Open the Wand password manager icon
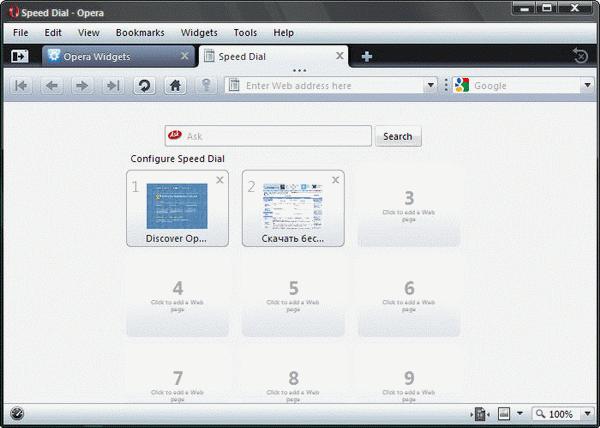 click(206, 85)
